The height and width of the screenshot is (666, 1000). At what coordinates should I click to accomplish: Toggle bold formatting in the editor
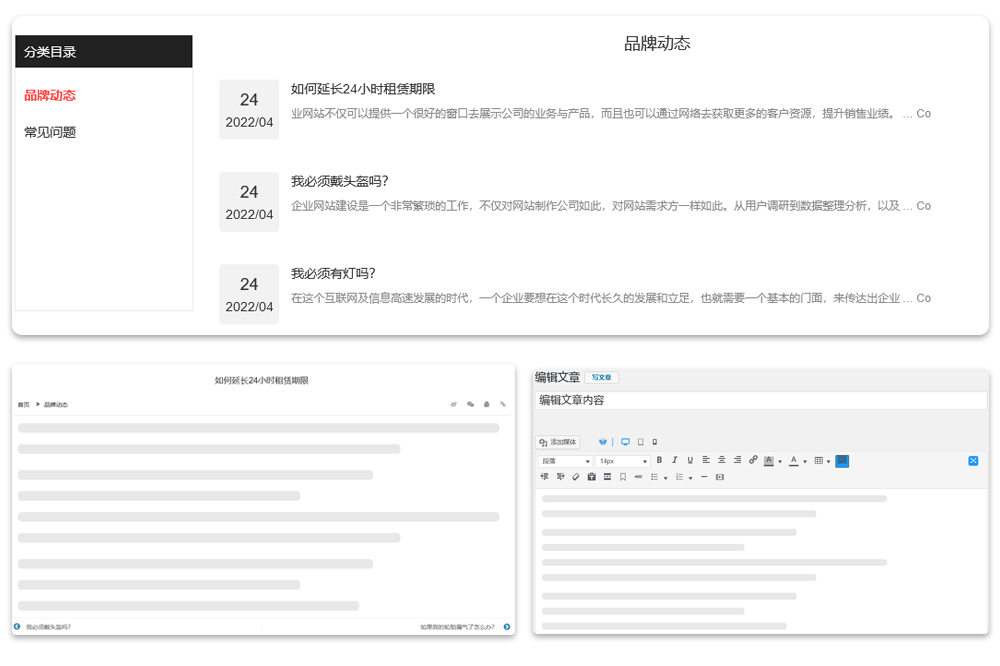(x=659, y=461)
